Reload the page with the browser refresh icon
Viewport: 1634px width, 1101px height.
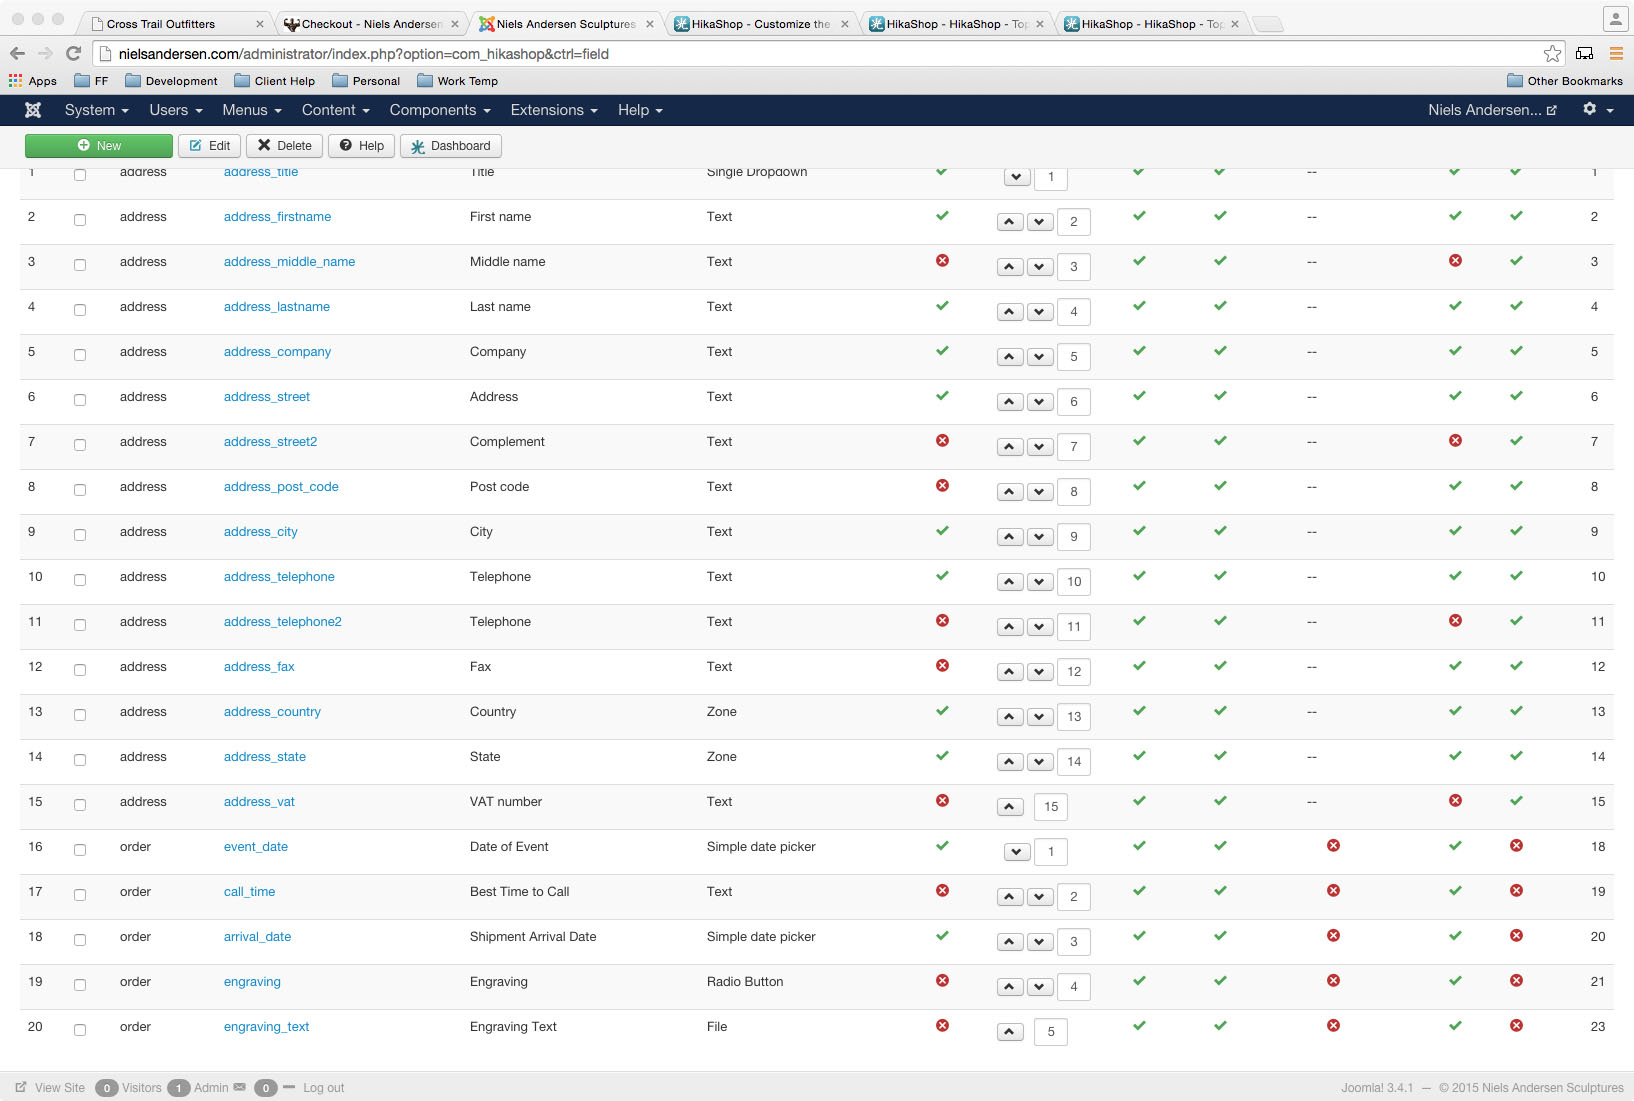[x=73, y=54]
